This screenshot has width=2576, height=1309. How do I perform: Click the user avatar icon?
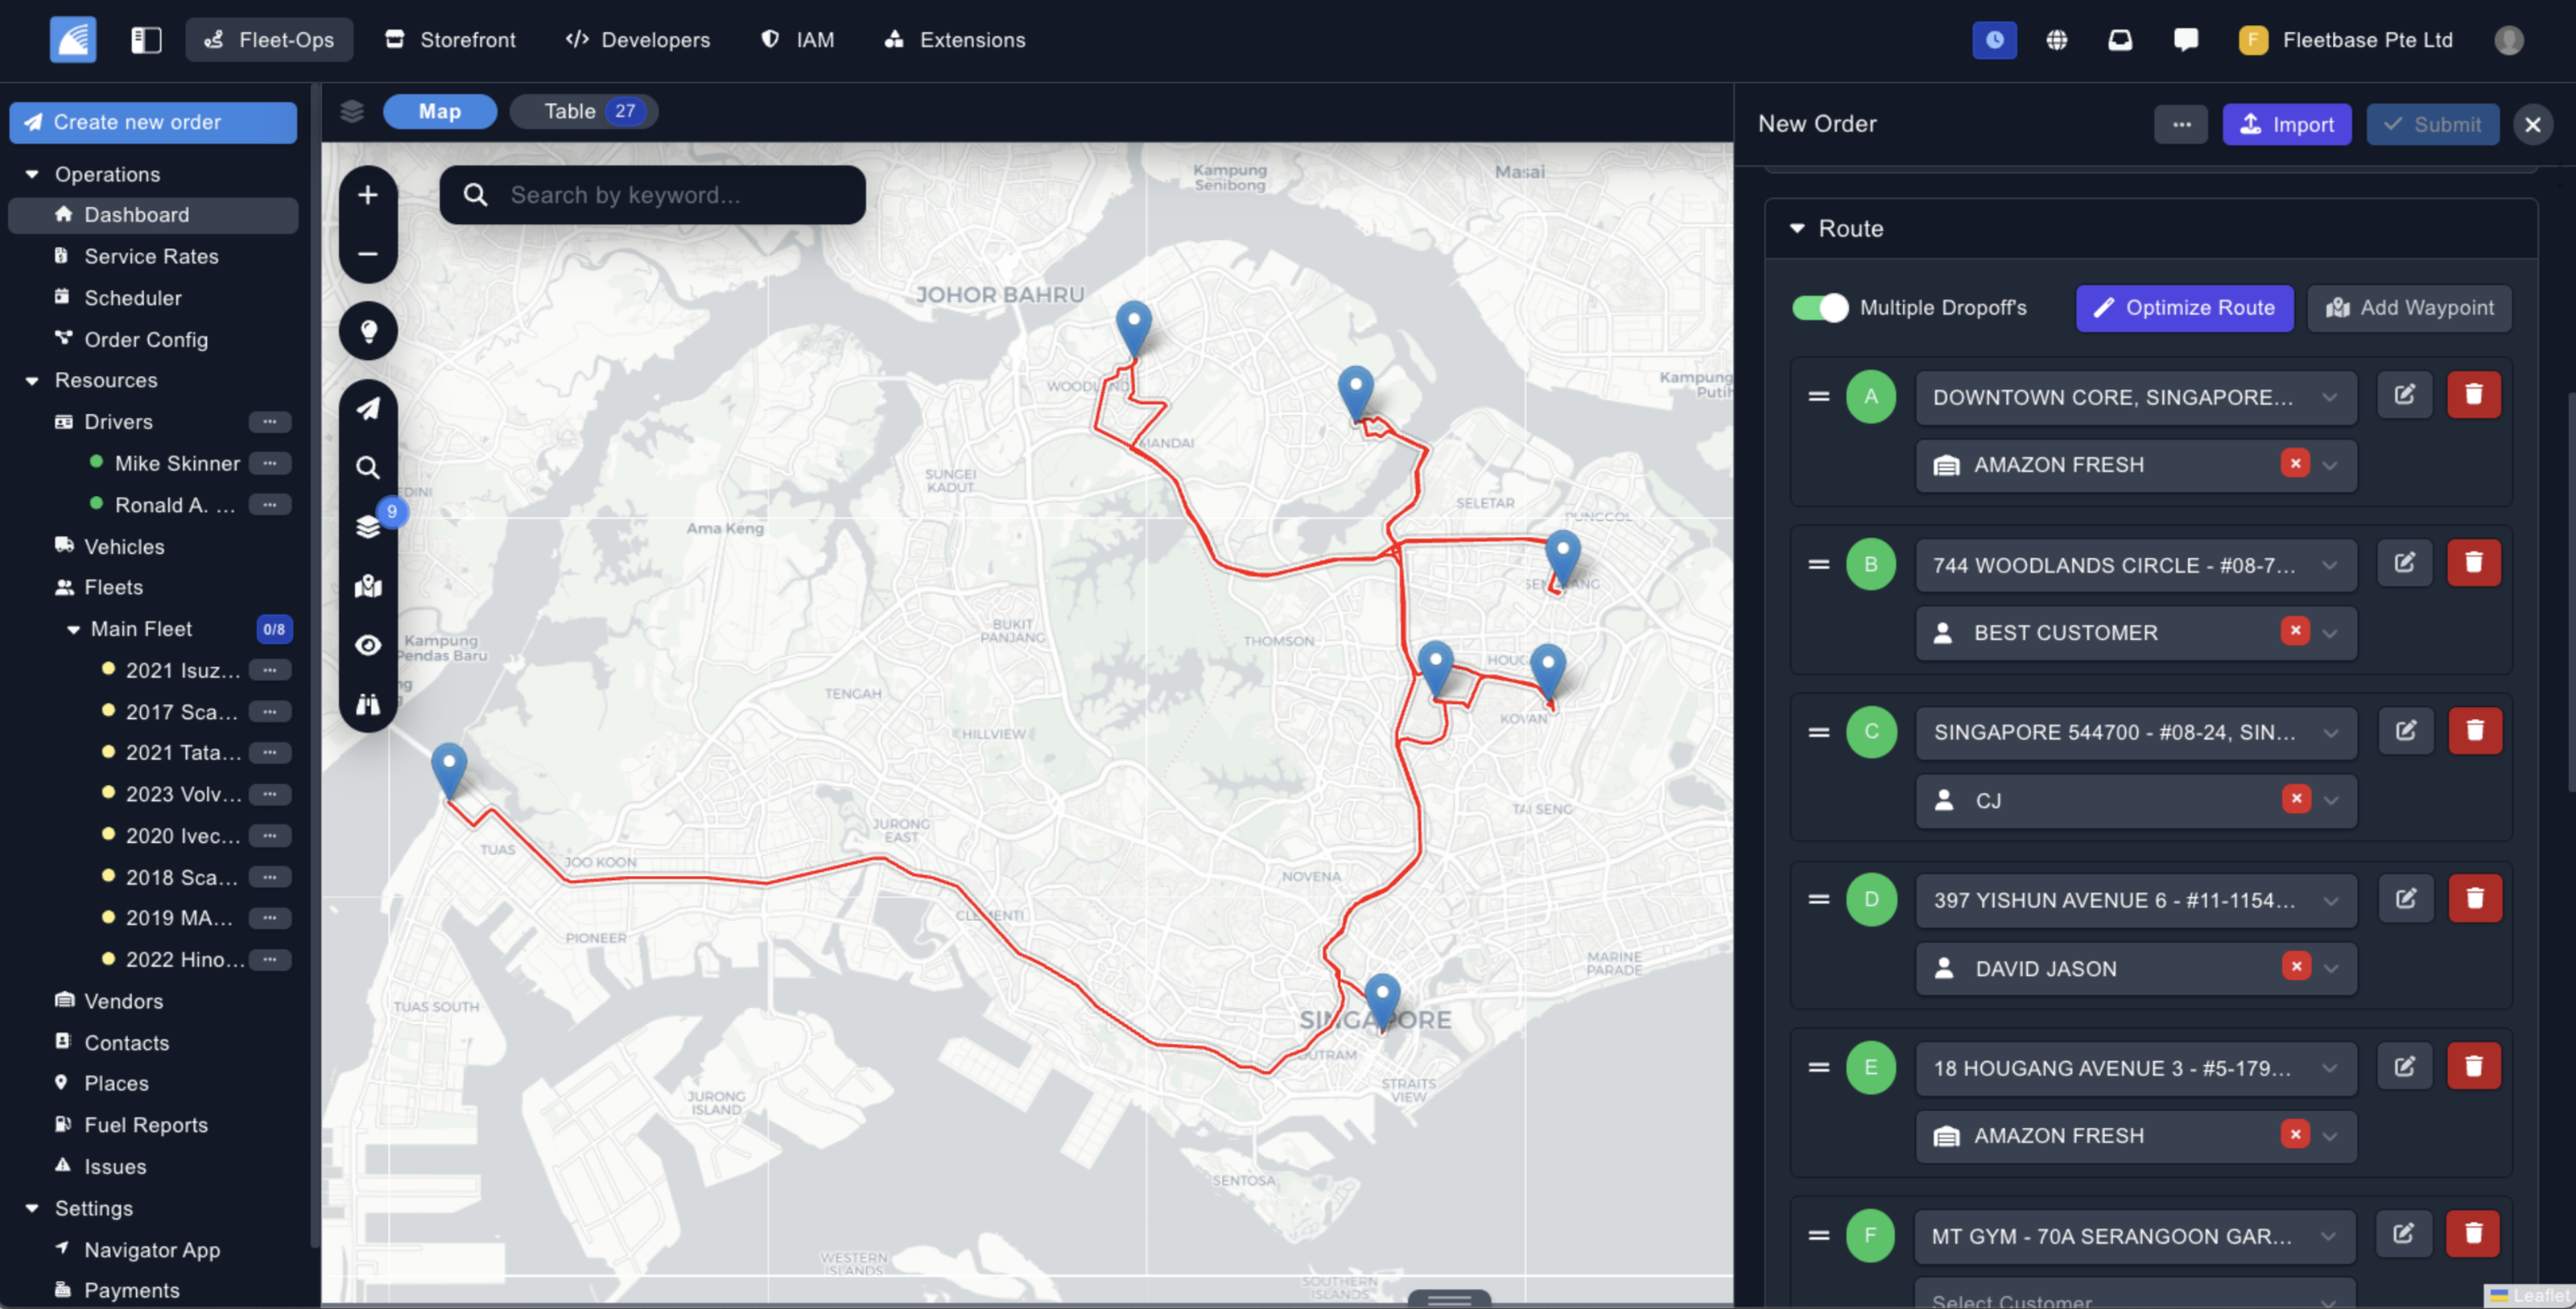[2508, 40]
